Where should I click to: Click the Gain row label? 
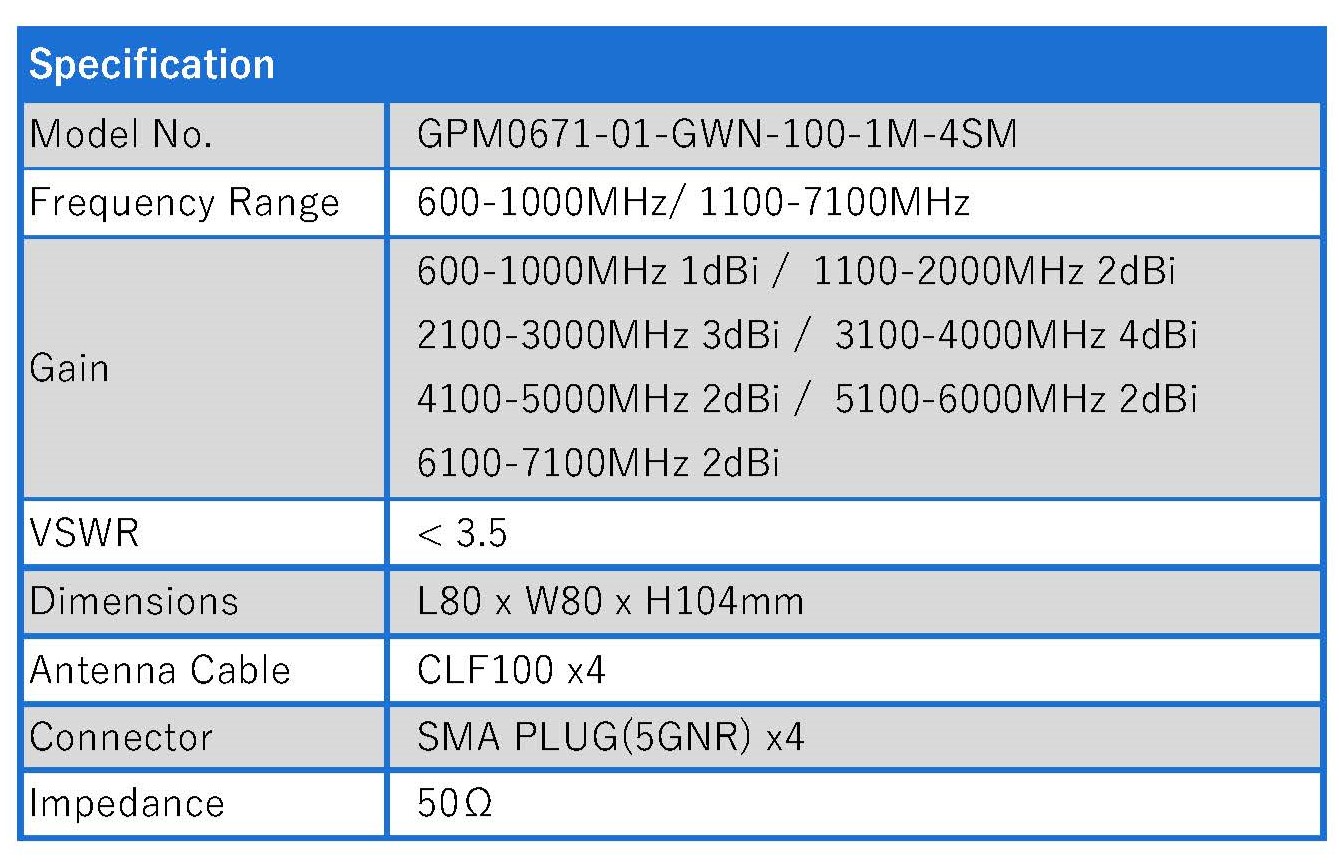[69, 368]
